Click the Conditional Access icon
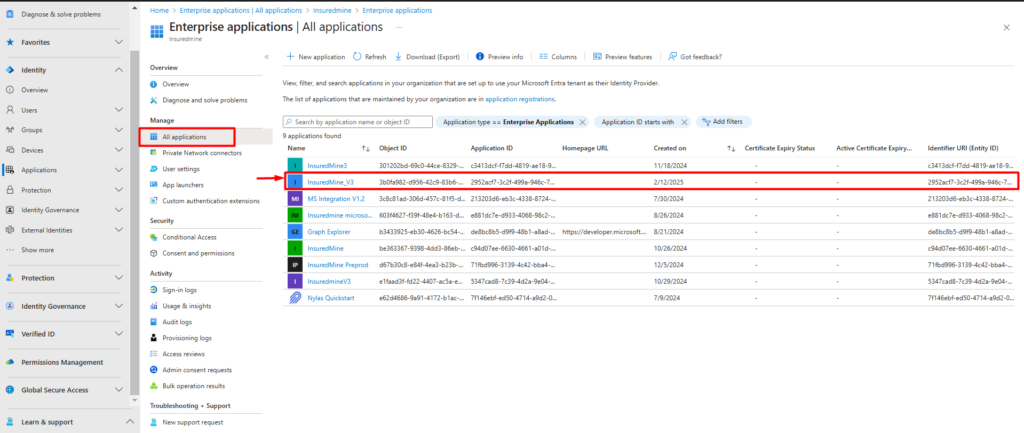Screen dimensions: 1024x433 153,237
